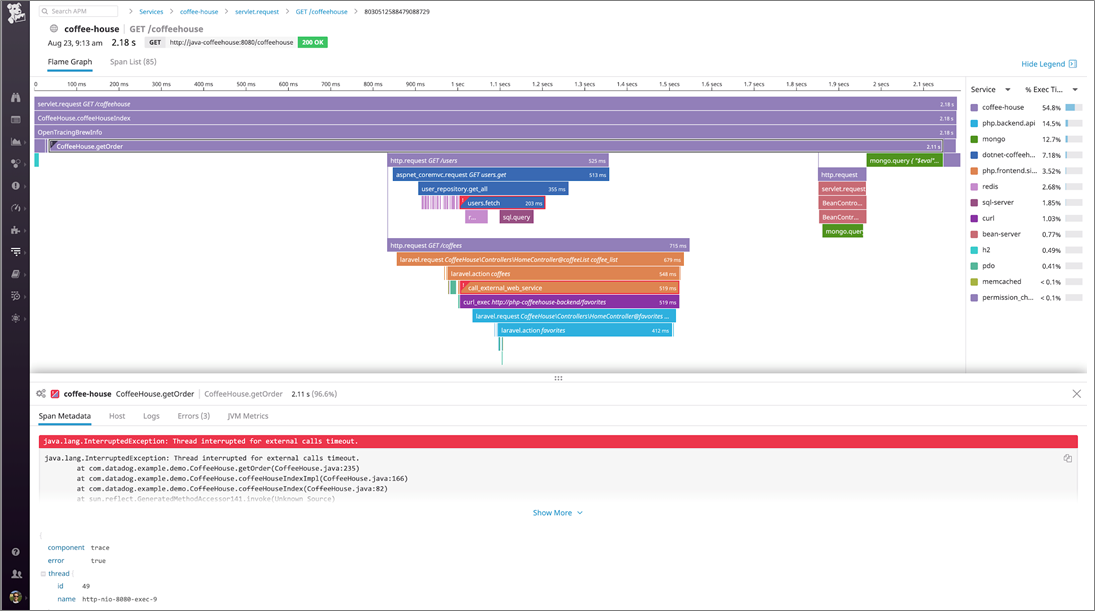Select the http.request GET /users span
Image resolution: width=1095 pixels, height=611 pixels.
tap(498, 161)
